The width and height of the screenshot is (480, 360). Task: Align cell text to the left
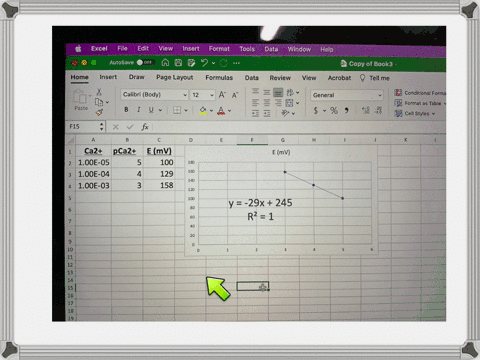click(255, 103)
